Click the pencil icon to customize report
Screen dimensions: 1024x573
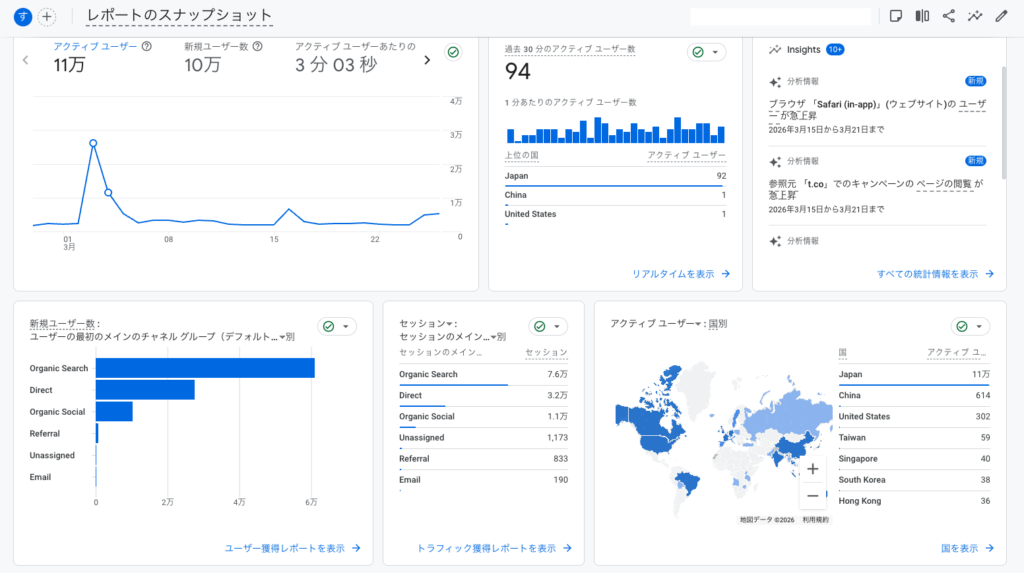click(1002, 16)
